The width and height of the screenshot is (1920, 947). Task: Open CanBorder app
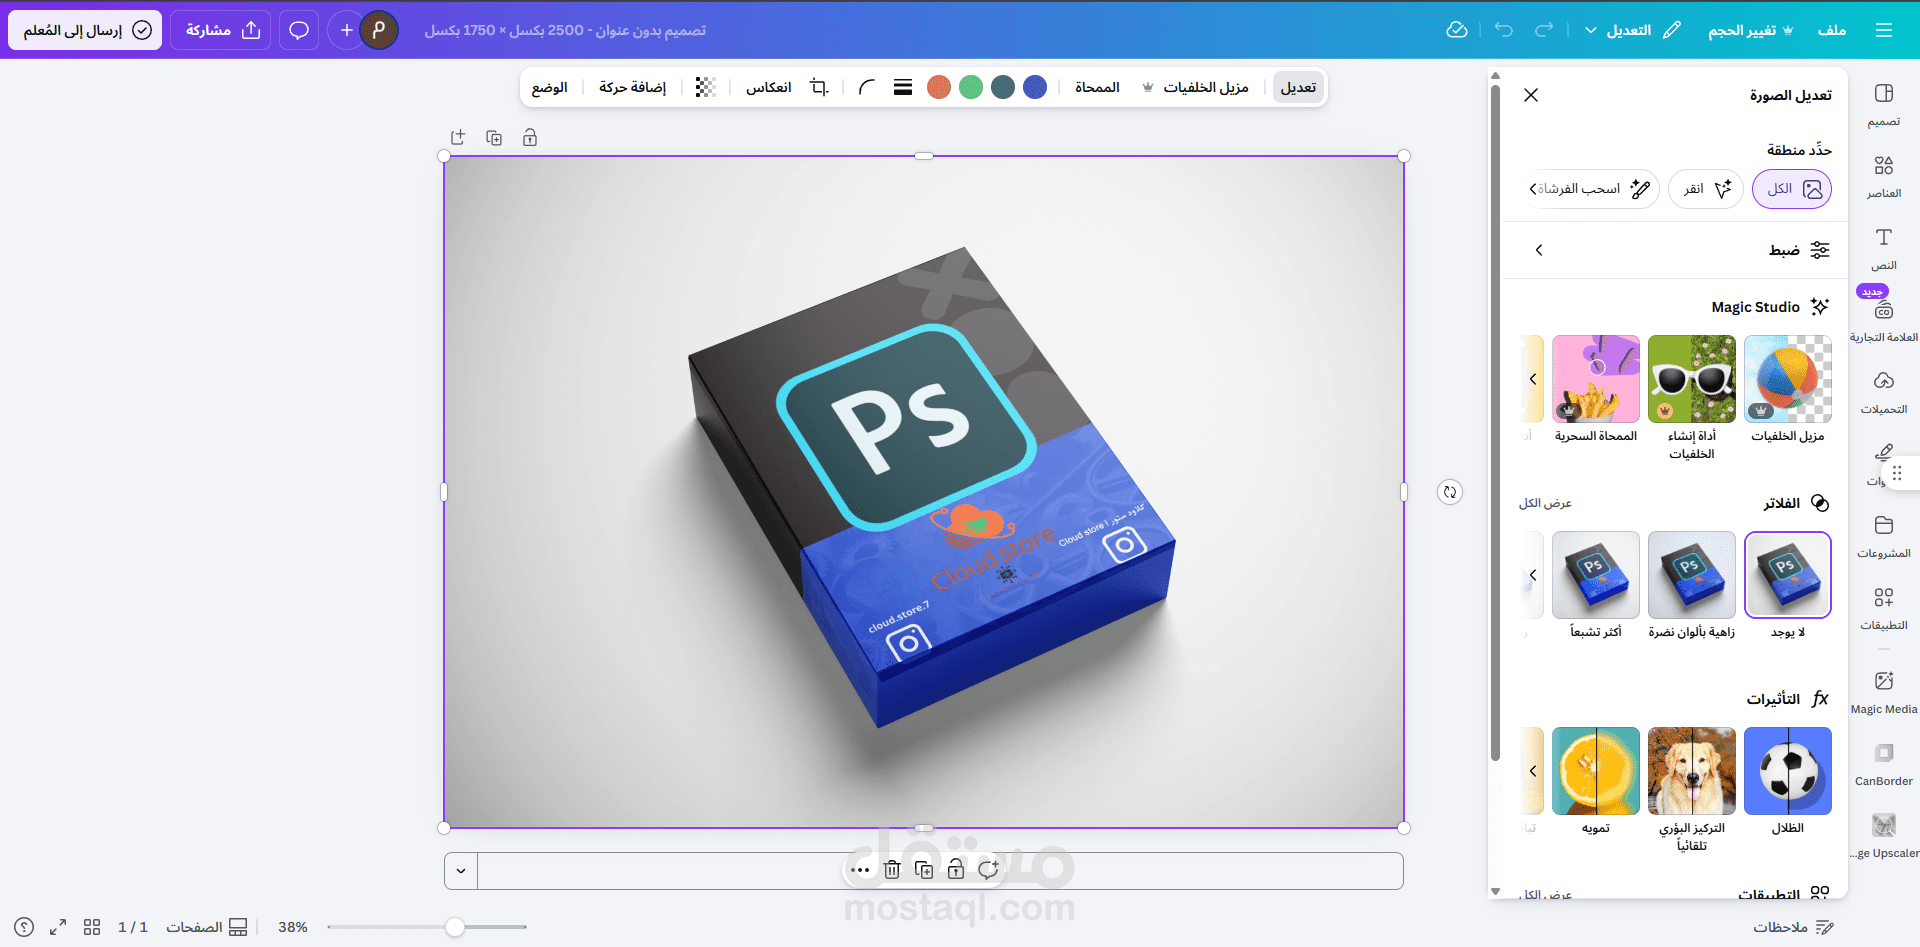1884,764
